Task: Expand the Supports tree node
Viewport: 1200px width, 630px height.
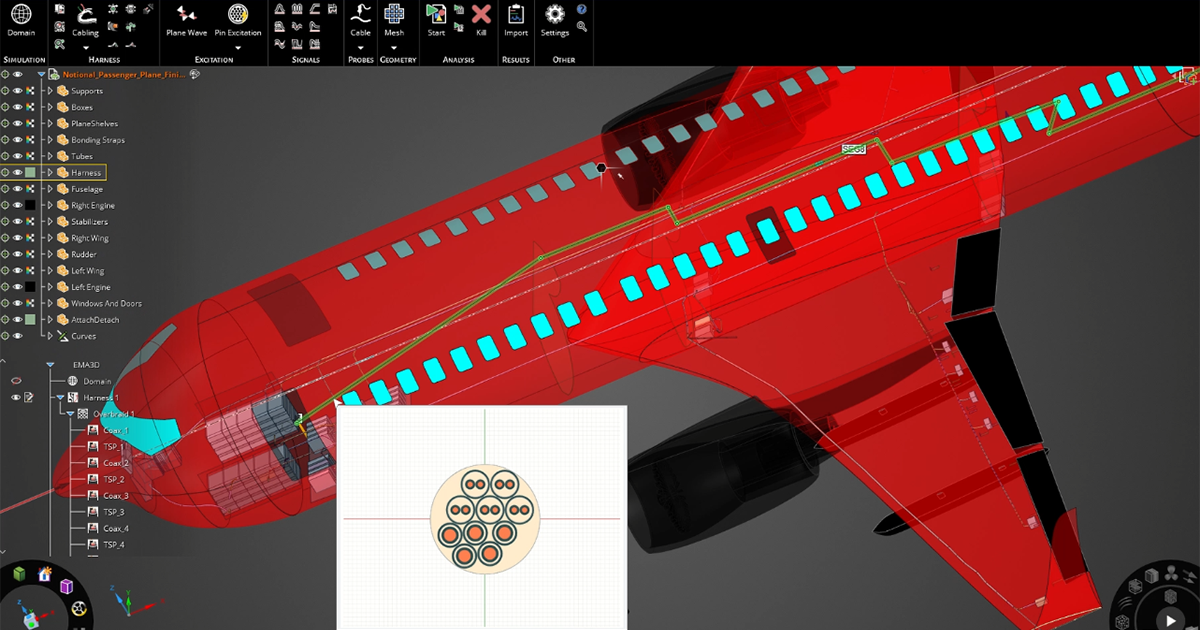Action: point(51,91)
